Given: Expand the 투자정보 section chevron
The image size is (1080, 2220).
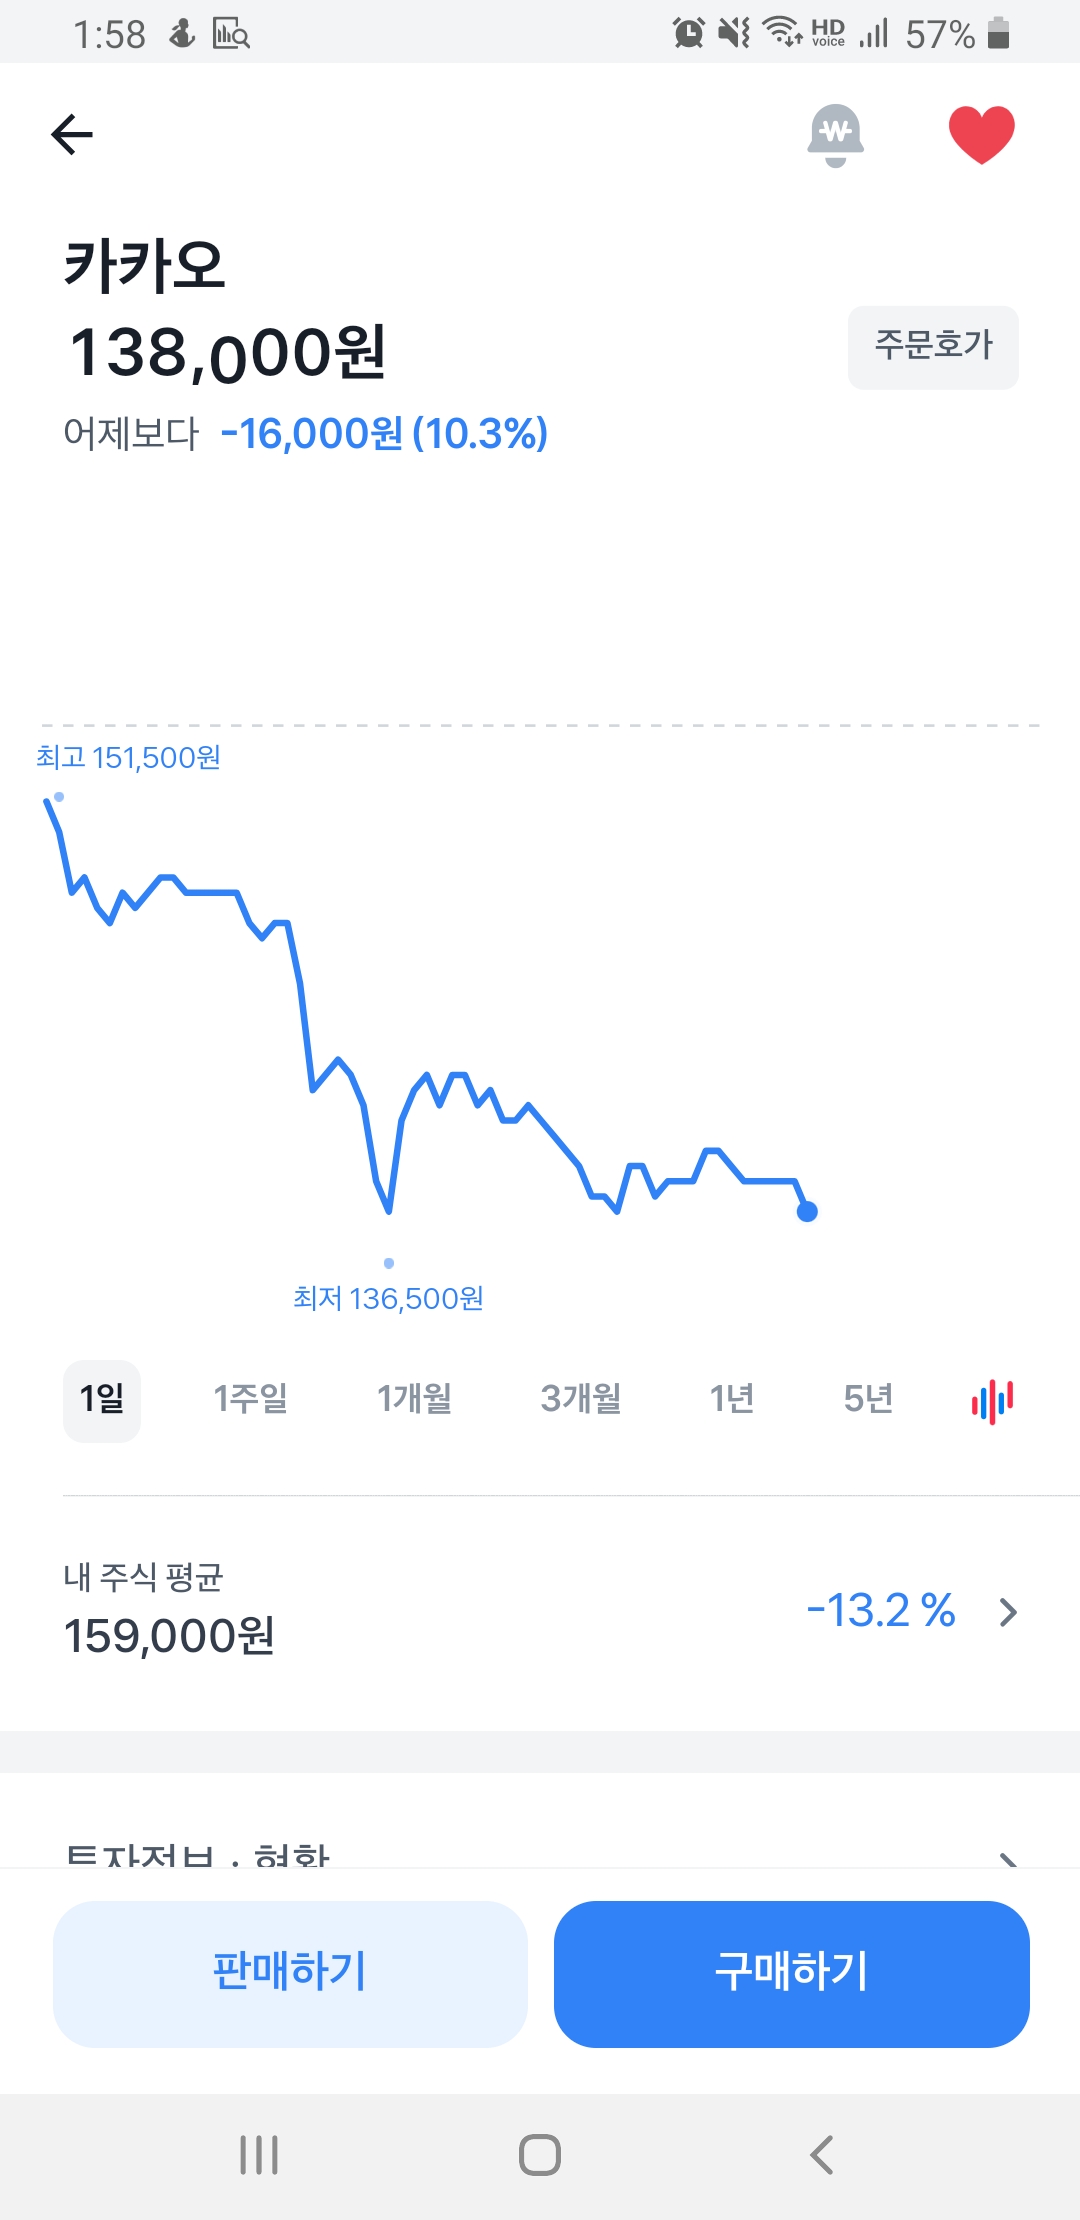Looking at the screenshot, I should (x=1008, y=1860).
